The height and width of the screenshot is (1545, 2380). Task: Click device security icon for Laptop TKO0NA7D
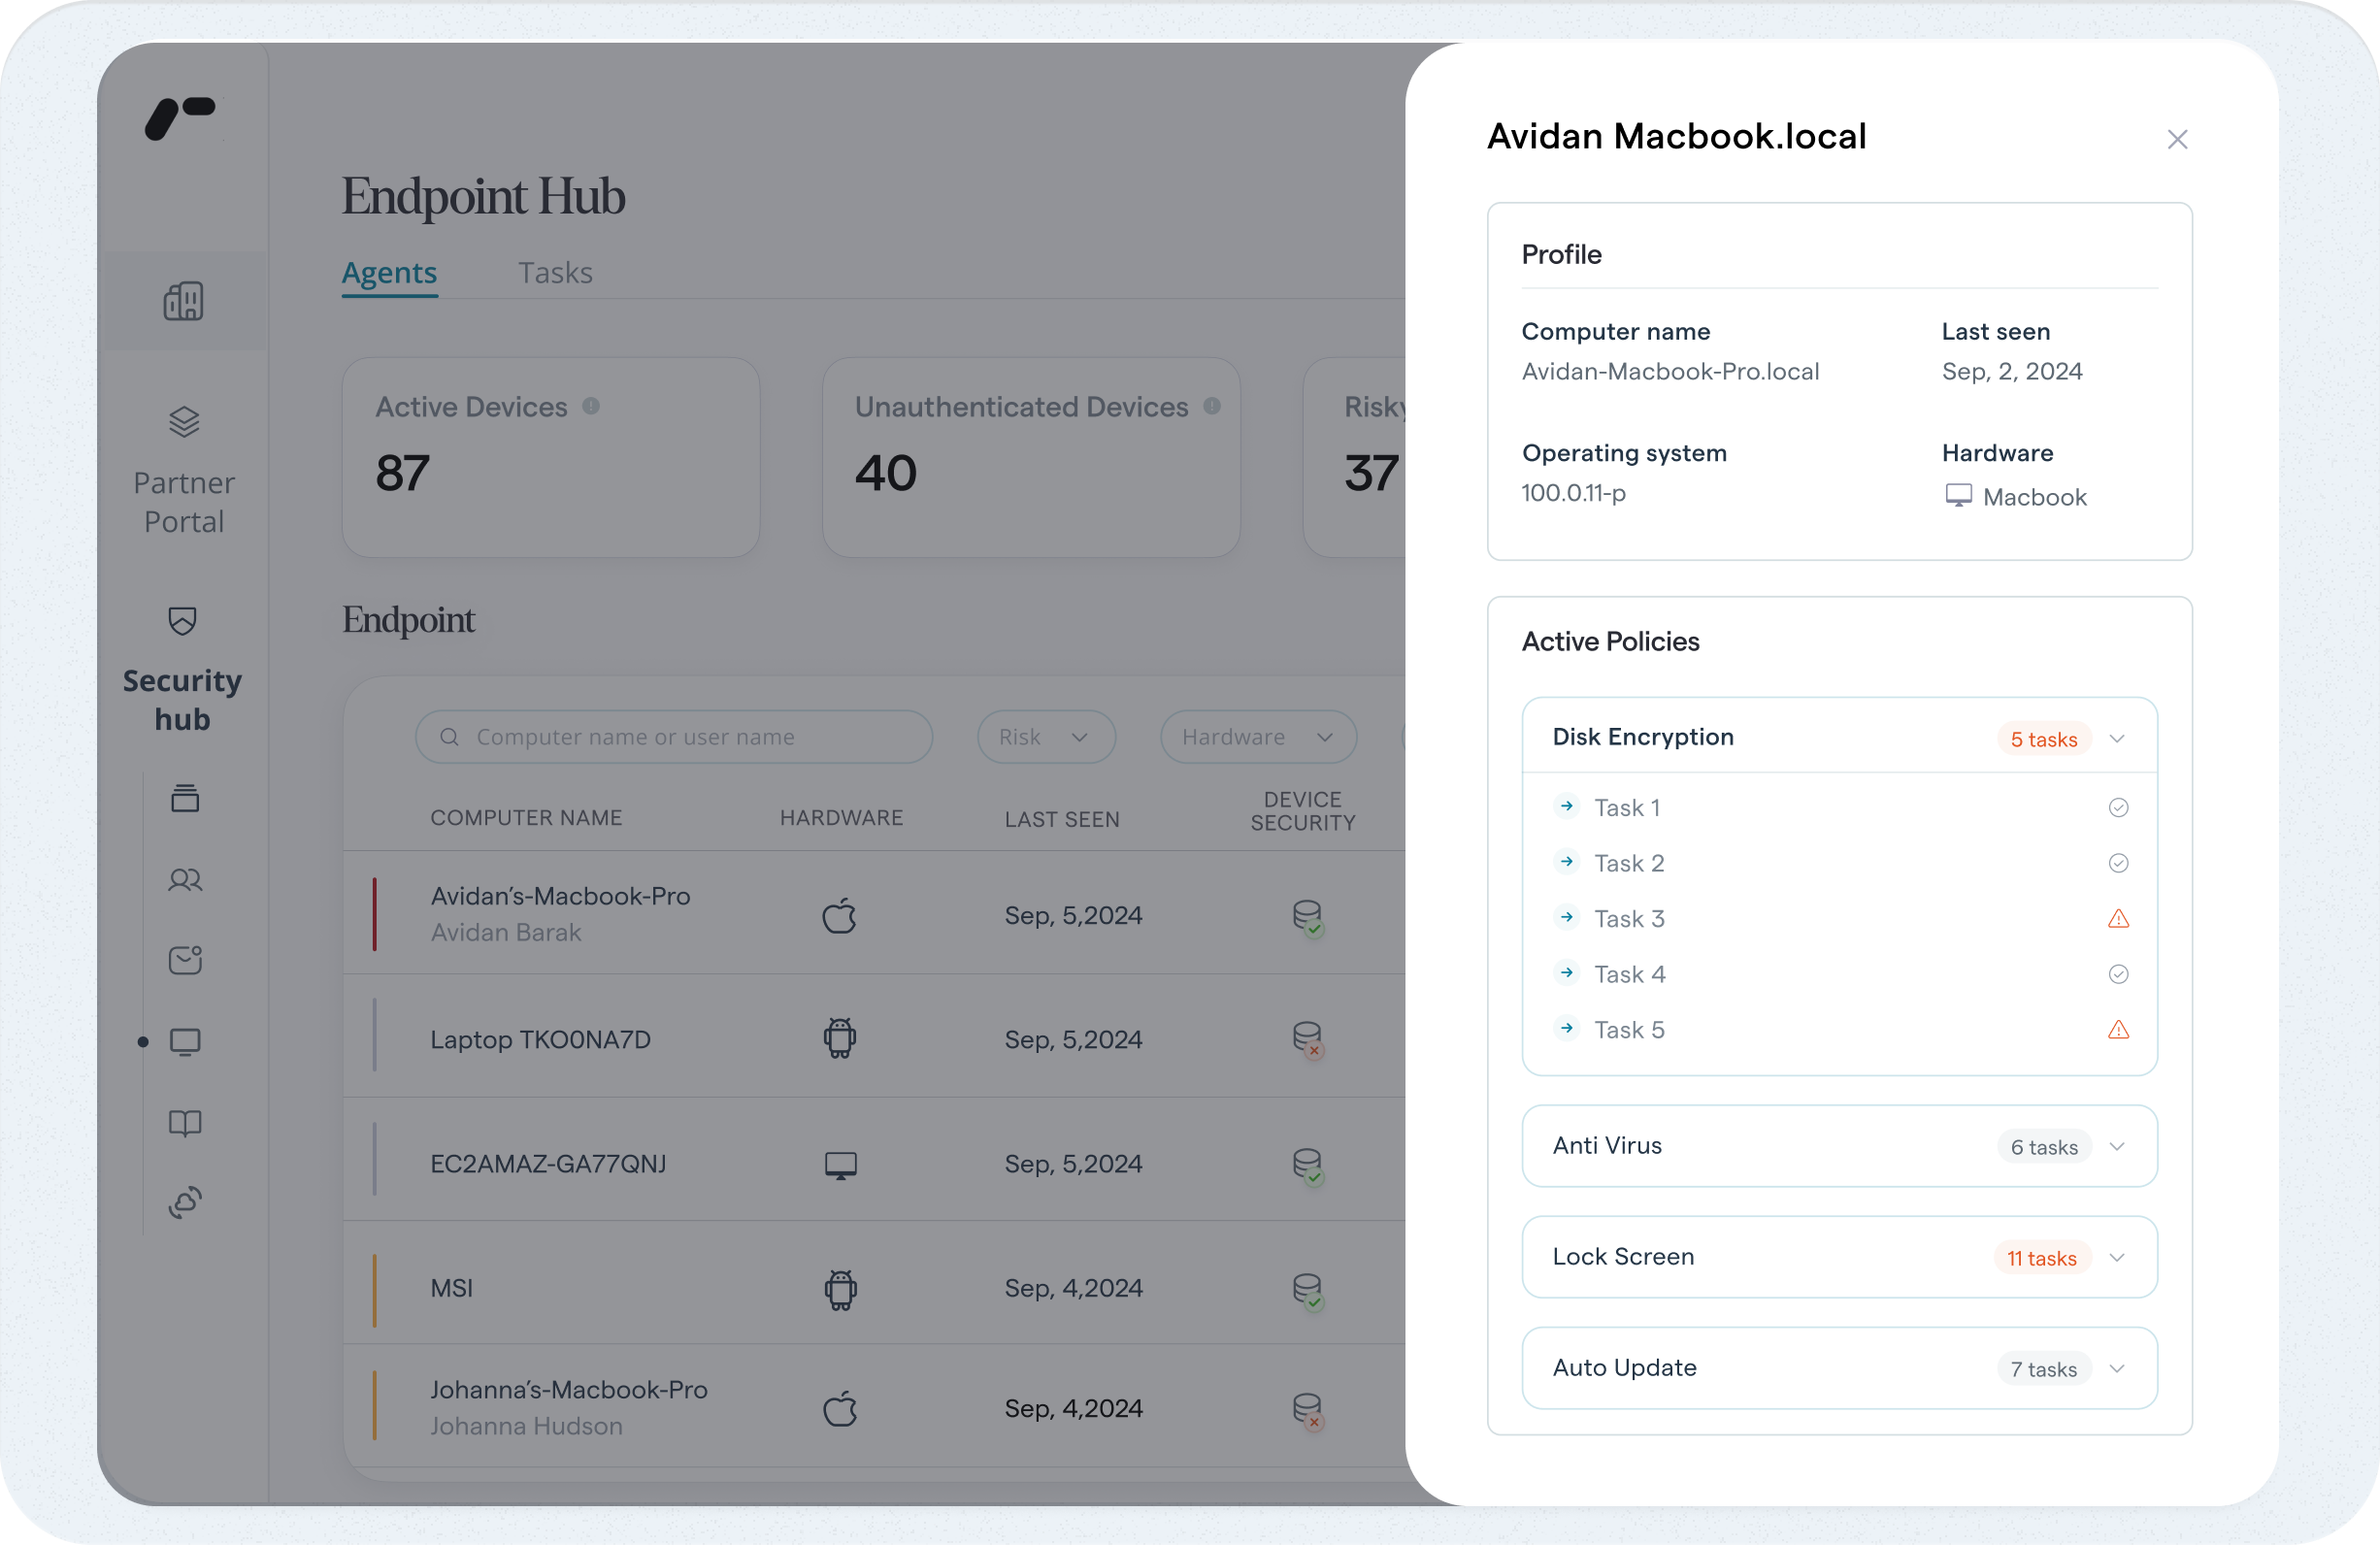[x=1307, y=1038]
